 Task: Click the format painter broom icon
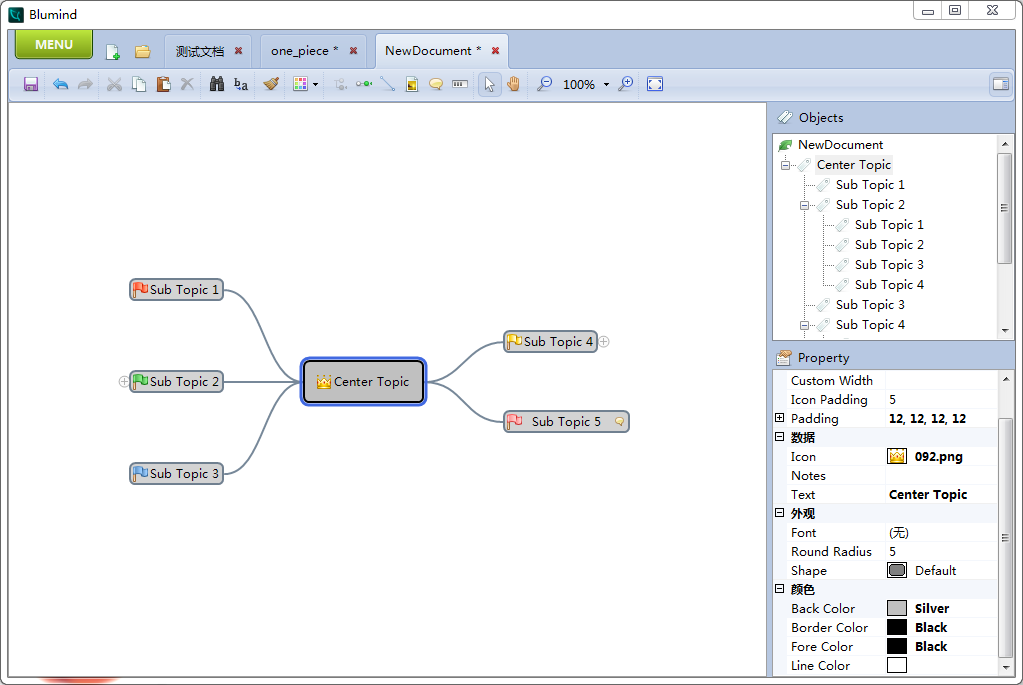coord(271,84)
